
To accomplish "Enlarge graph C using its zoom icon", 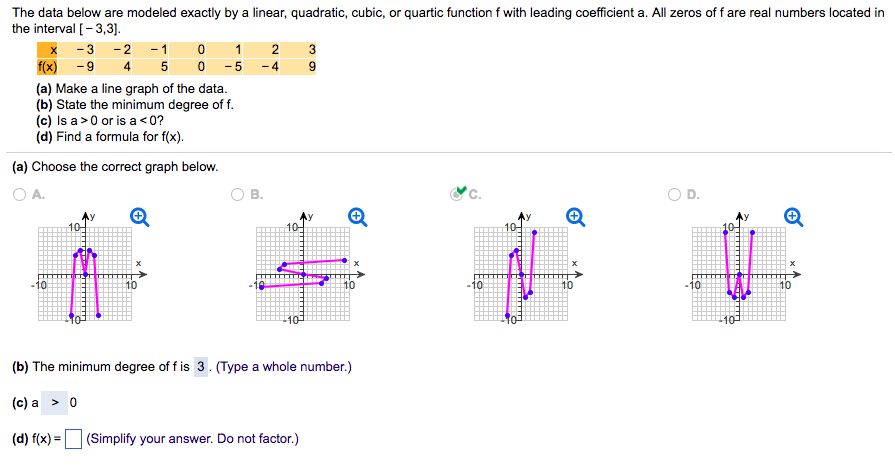I will (x=574, y=215).
